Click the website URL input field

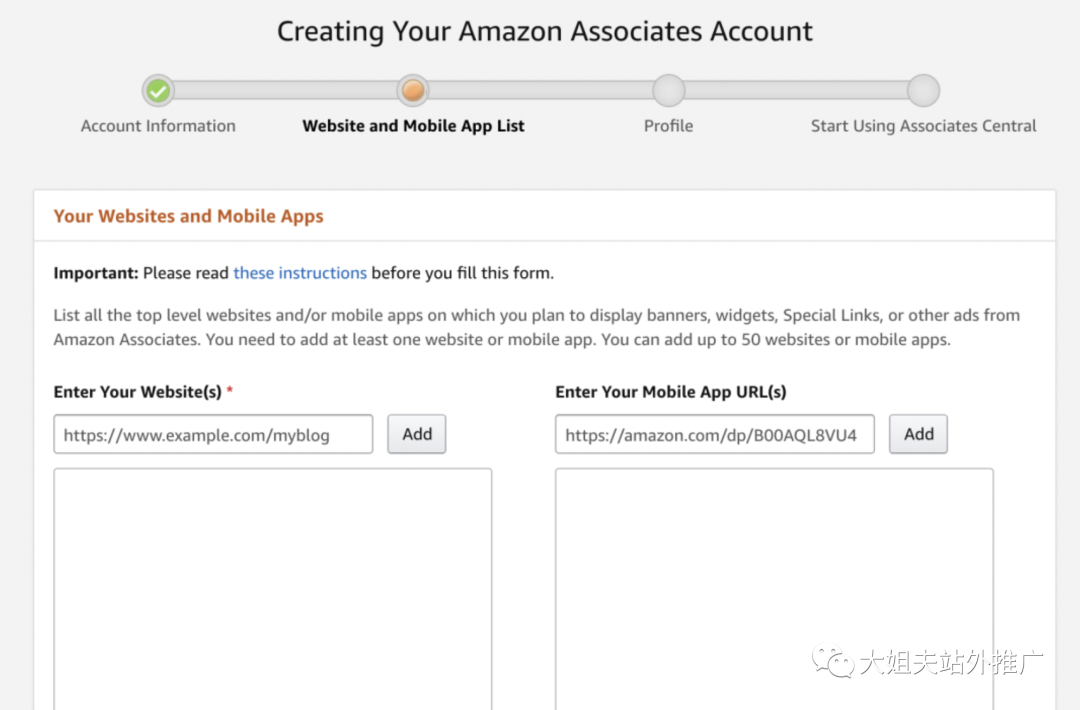pos(213,435)
